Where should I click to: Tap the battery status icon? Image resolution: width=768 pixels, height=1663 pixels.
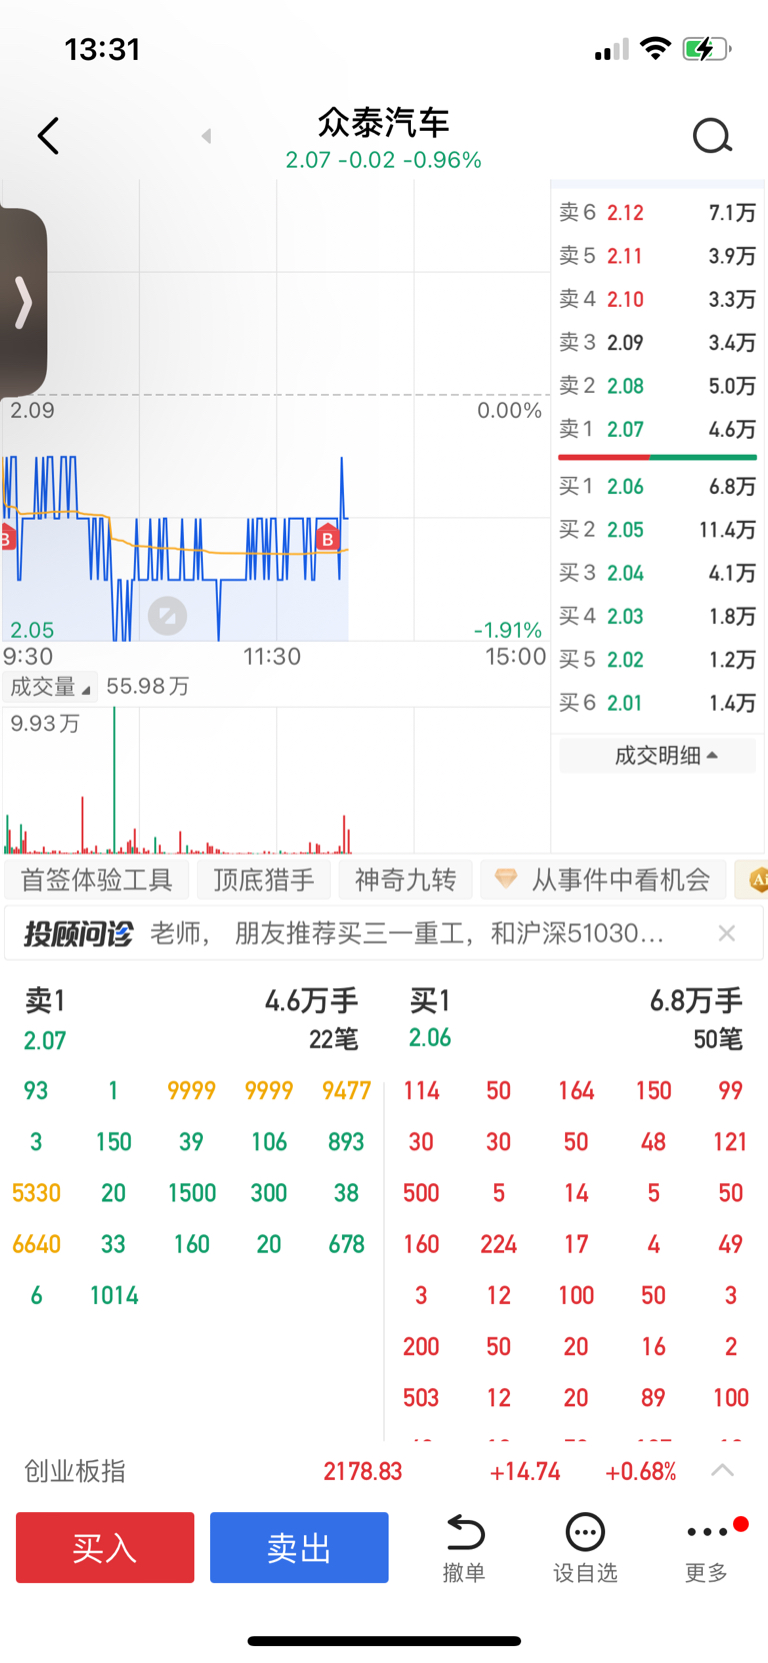click(706, 49)
